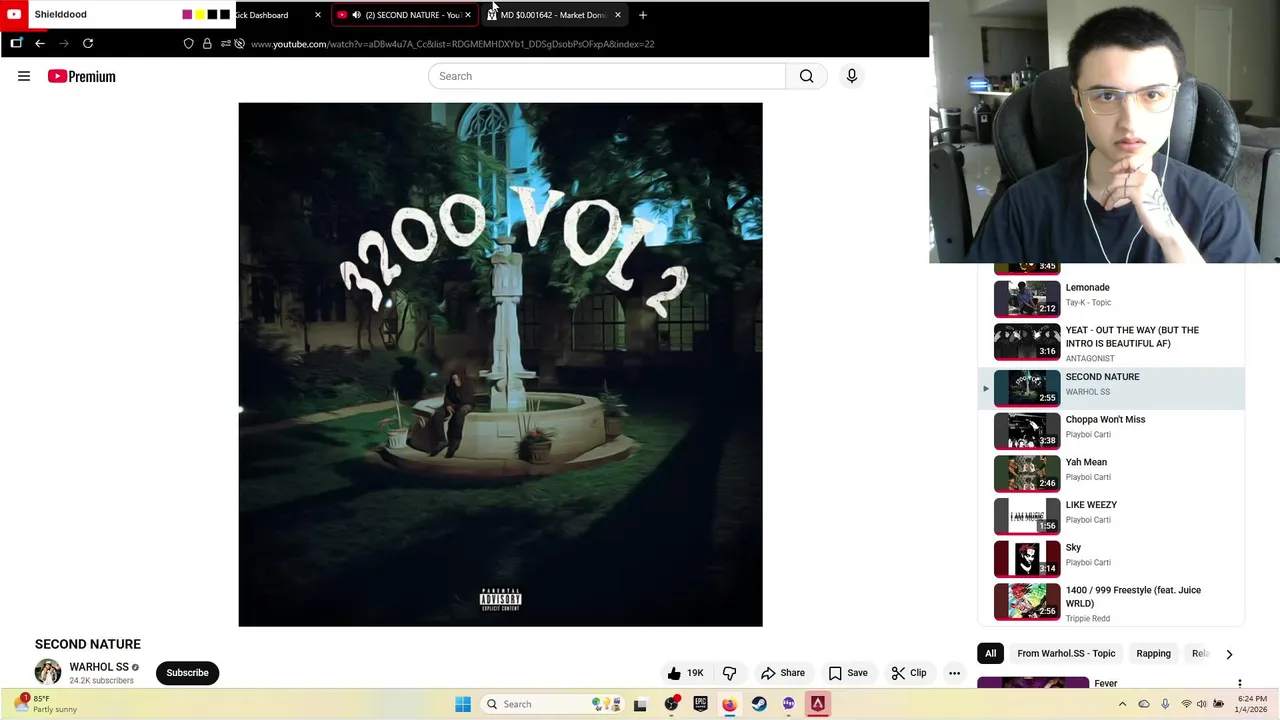Play LIKE WEEZY from playlist
This screenshot has width=1280, height=720.
1112,516
